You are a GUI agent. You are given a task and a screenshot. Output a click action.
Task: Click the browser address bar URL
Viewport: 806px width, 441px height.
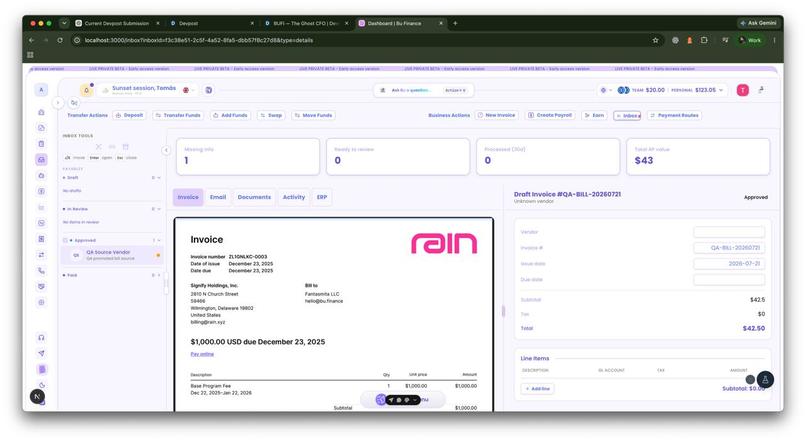pyautogui.click(x=198, y=40)
